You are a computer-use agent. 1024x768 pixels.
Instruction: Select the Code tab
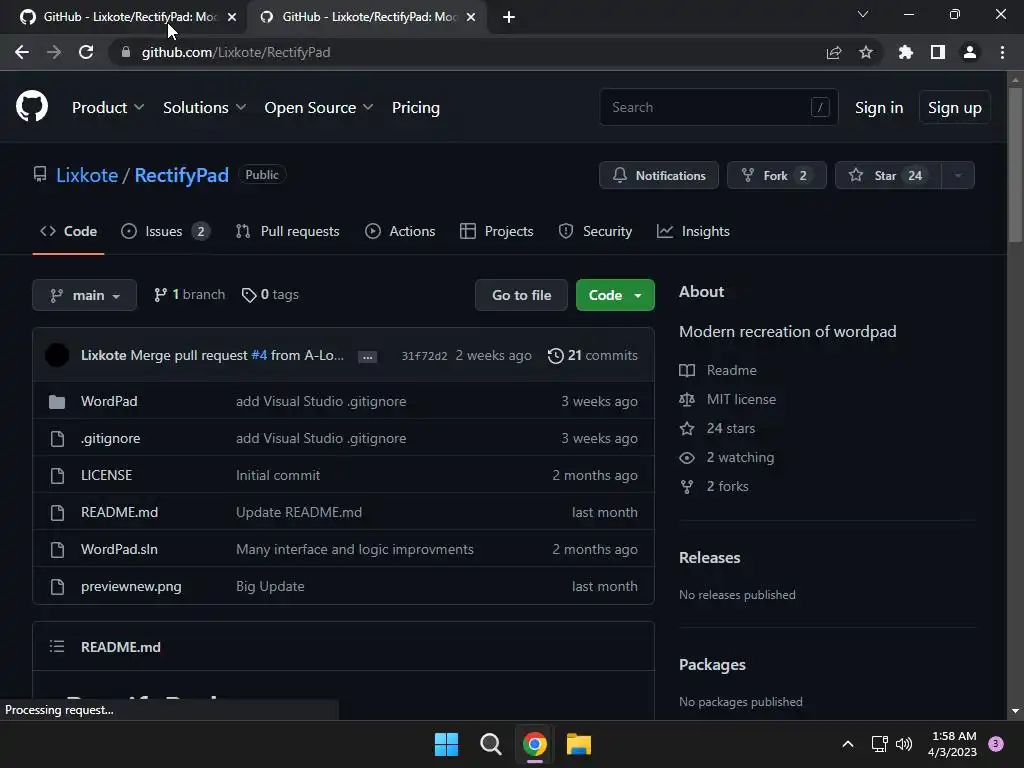tap(68, 231)
